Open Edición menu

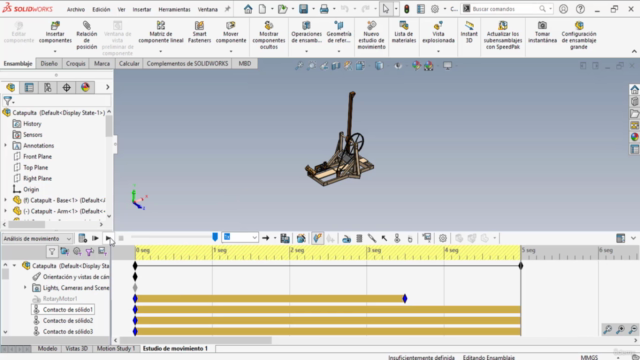pos(101,9)
